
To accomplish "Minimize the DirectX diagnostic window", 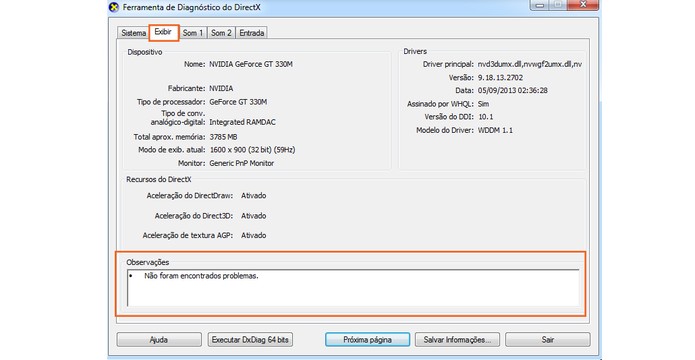I will [x=539, y=5].
